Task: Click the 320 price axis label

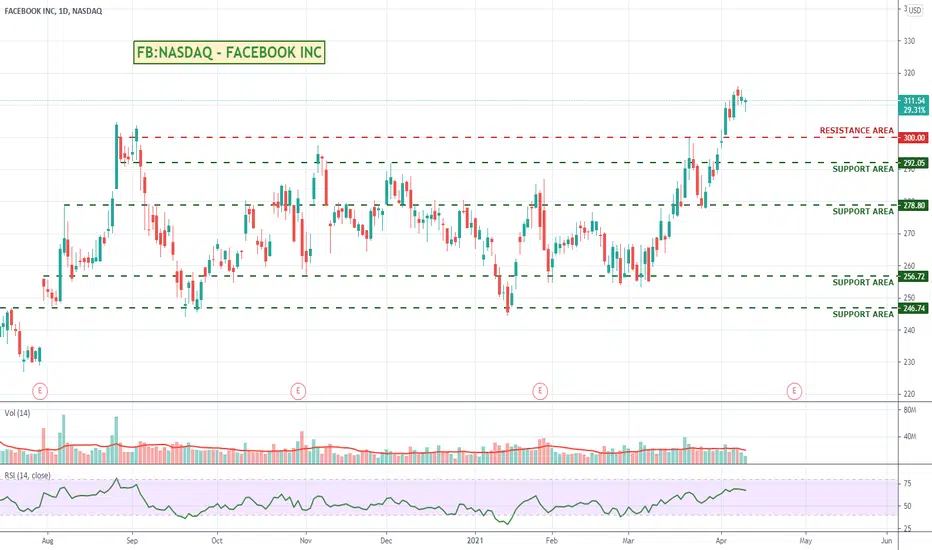Action: (909, 73)
